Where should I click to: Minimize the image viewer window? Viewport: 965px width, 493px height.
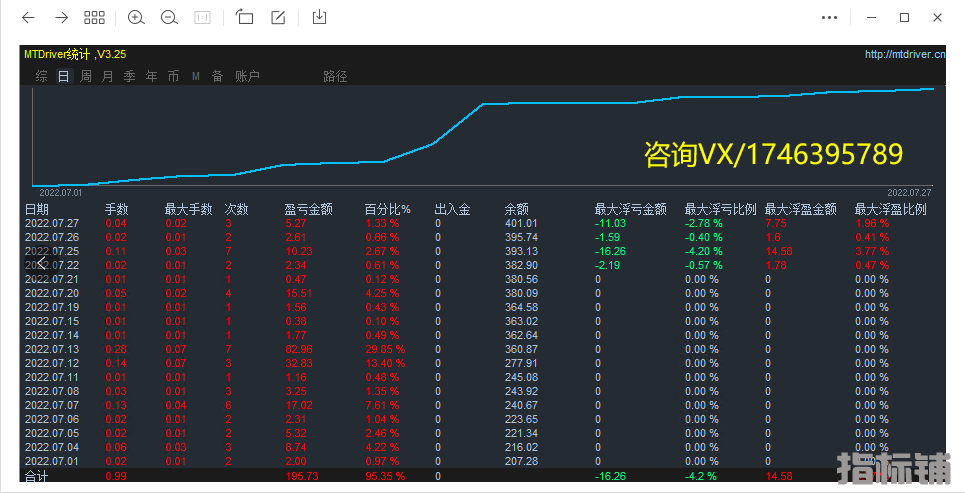tap(871, 18)
